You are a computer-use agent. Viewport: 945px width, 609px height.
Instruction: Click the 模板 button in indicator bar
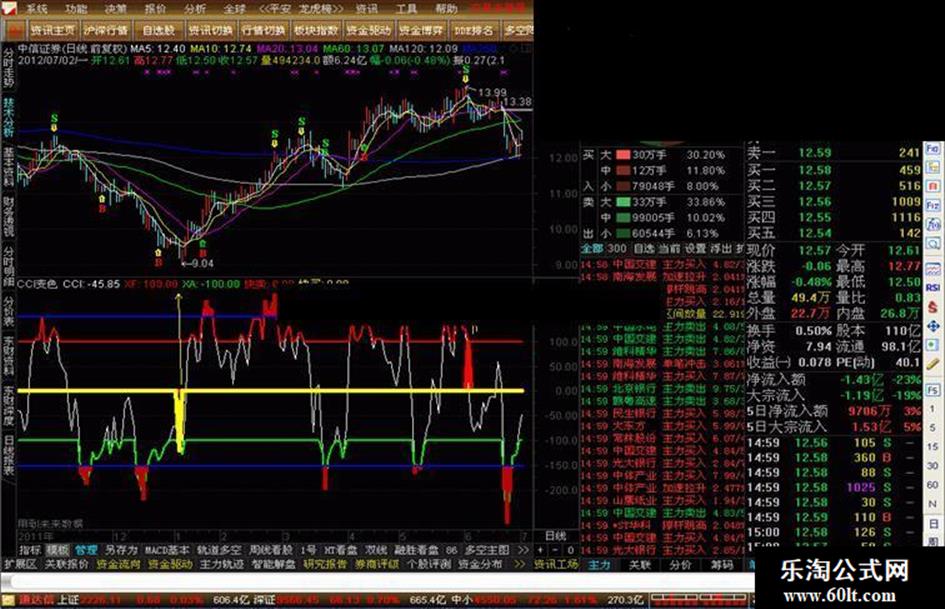58,550
